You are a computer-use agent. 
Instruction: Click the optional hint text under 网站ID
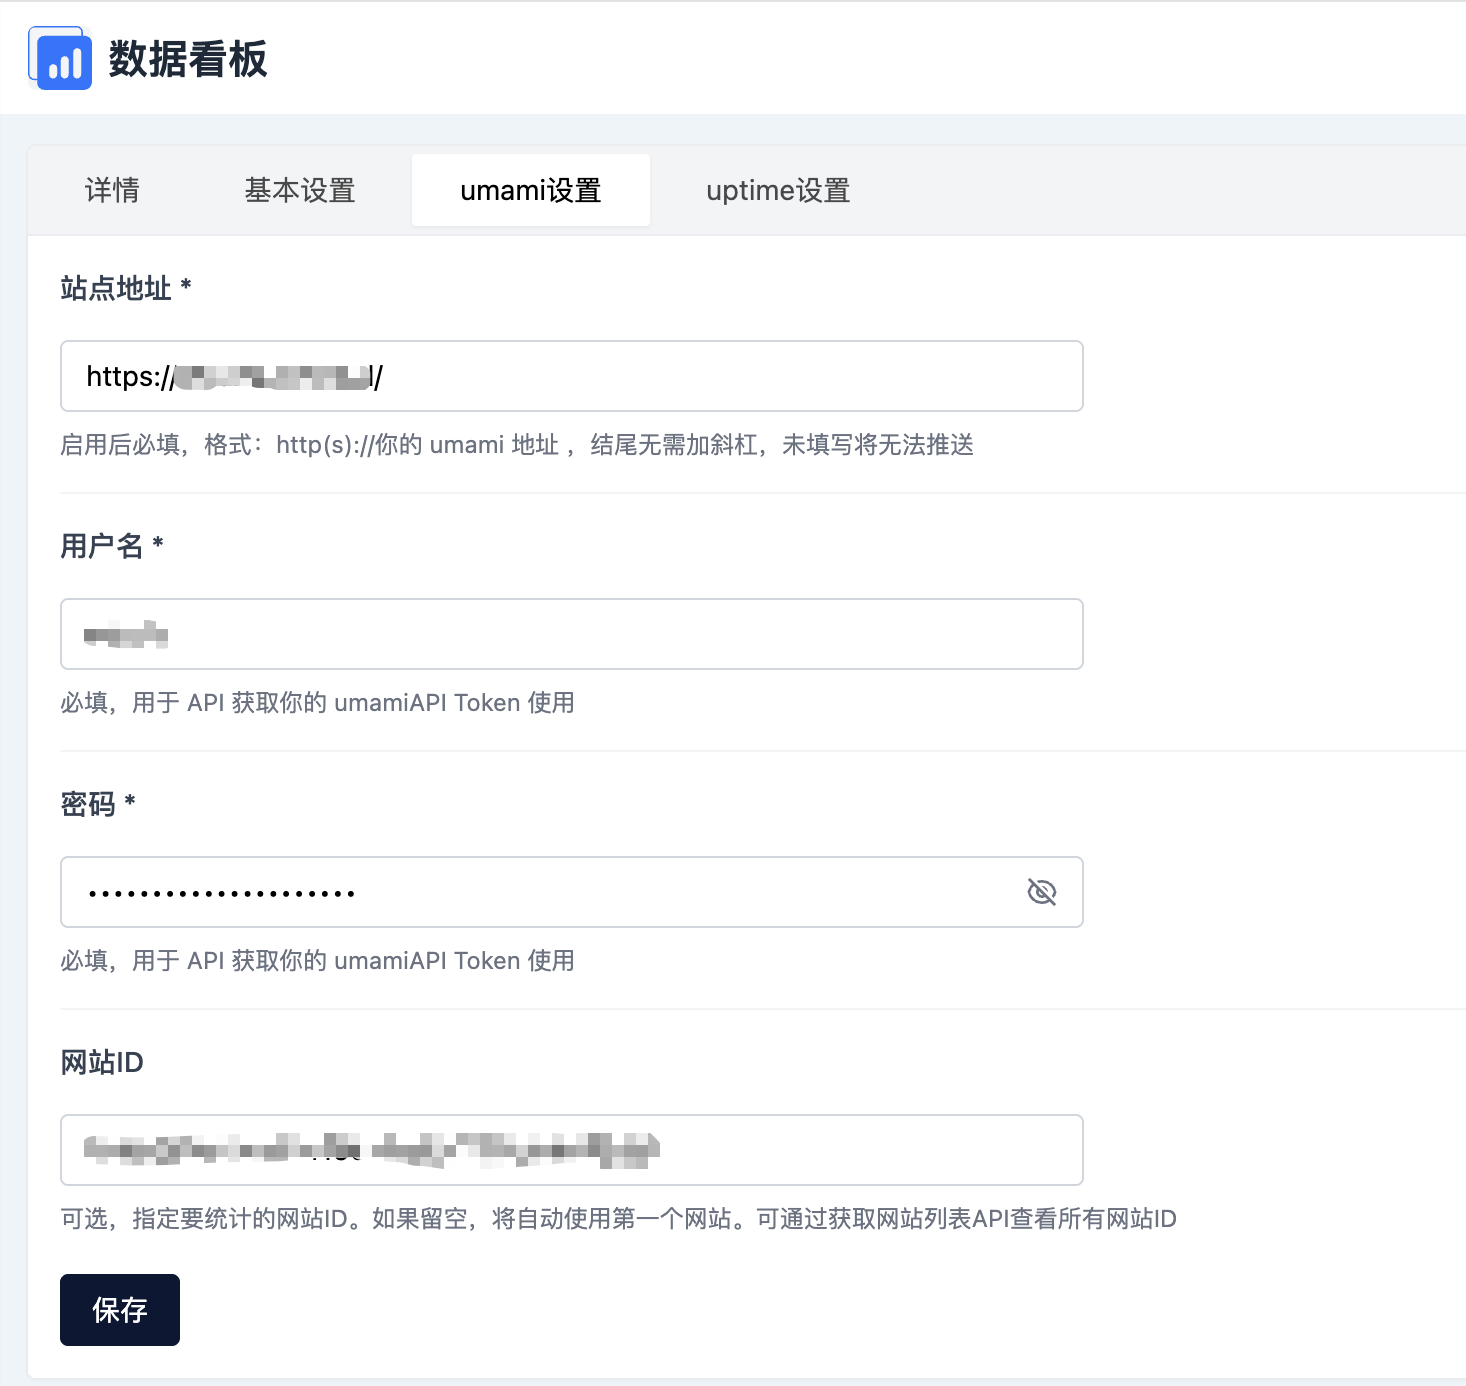click(x=618, y=1219)
